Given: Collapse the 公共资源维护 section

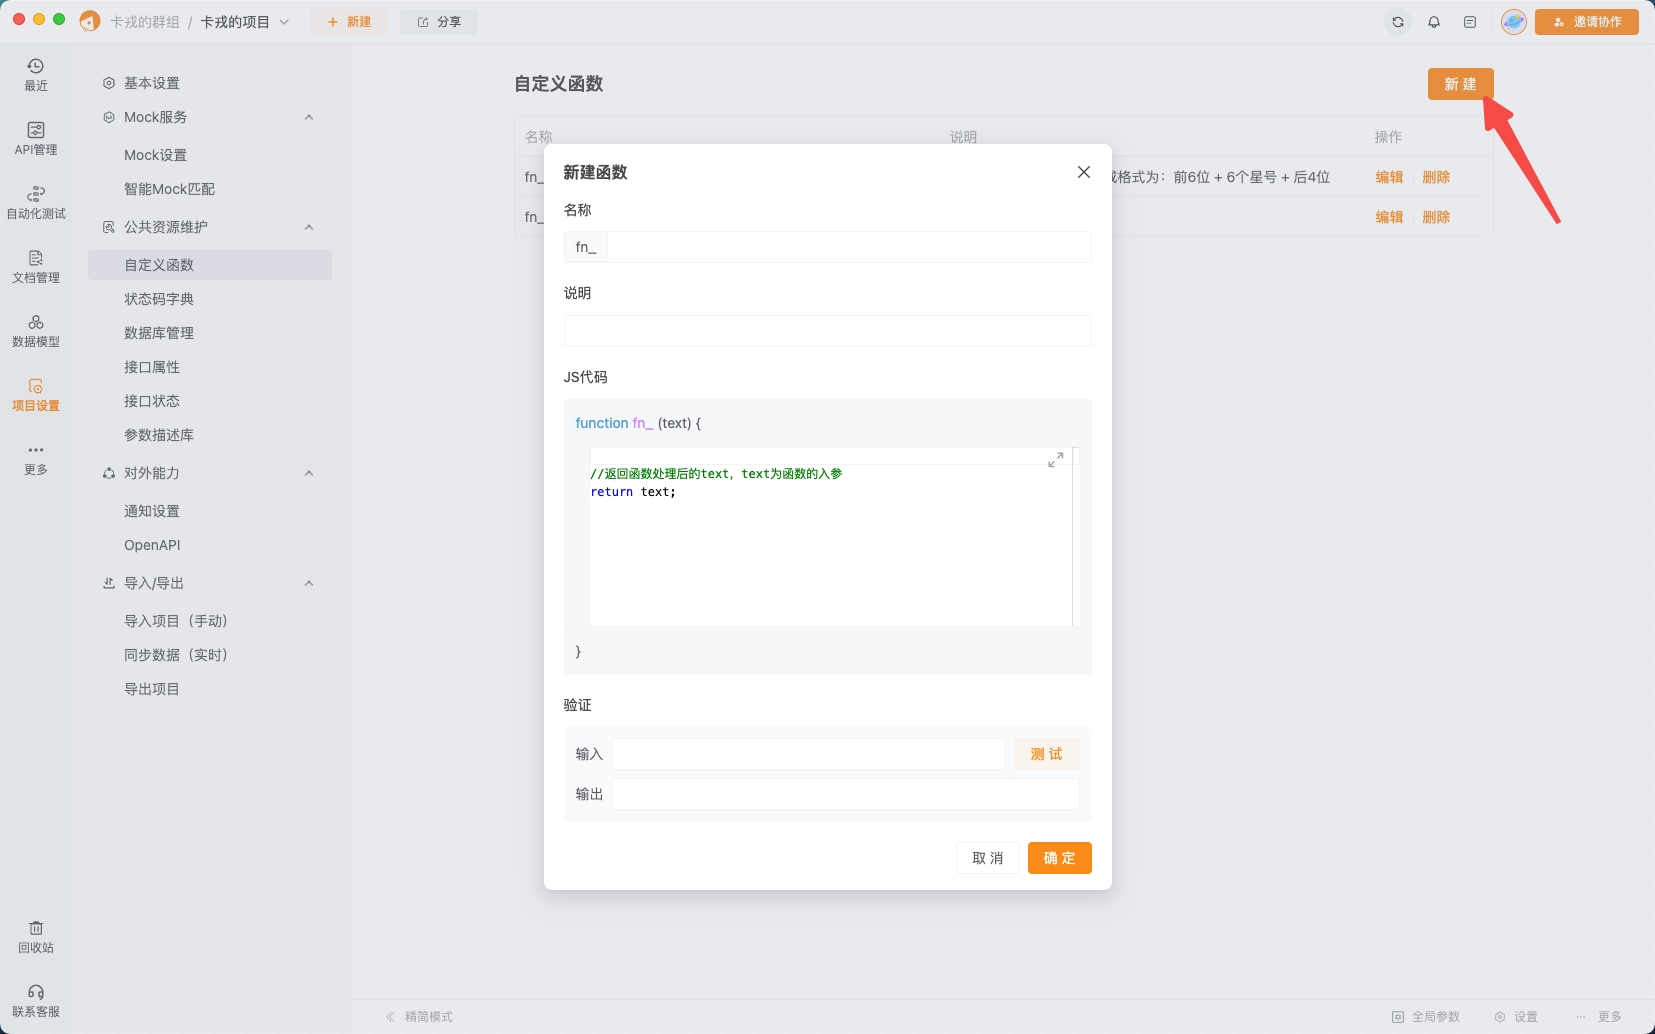Looking at the screenshot, I should click(309, 227).
